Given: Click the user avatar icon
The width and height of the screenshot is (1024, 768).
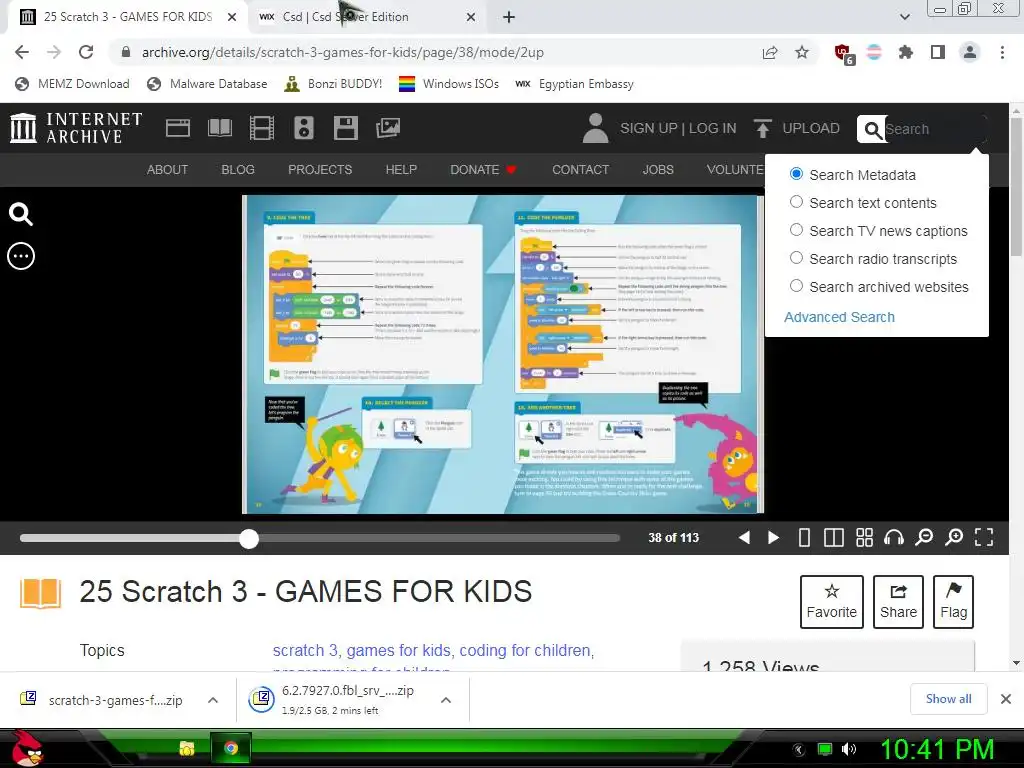Looking at the screenshot, I should click(x=595, y=128).
